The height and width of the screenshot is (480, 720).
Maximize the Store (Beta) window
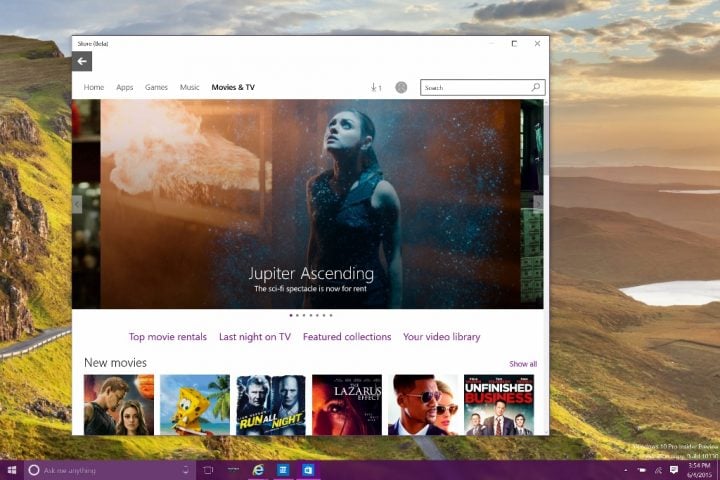pos(514,44)
